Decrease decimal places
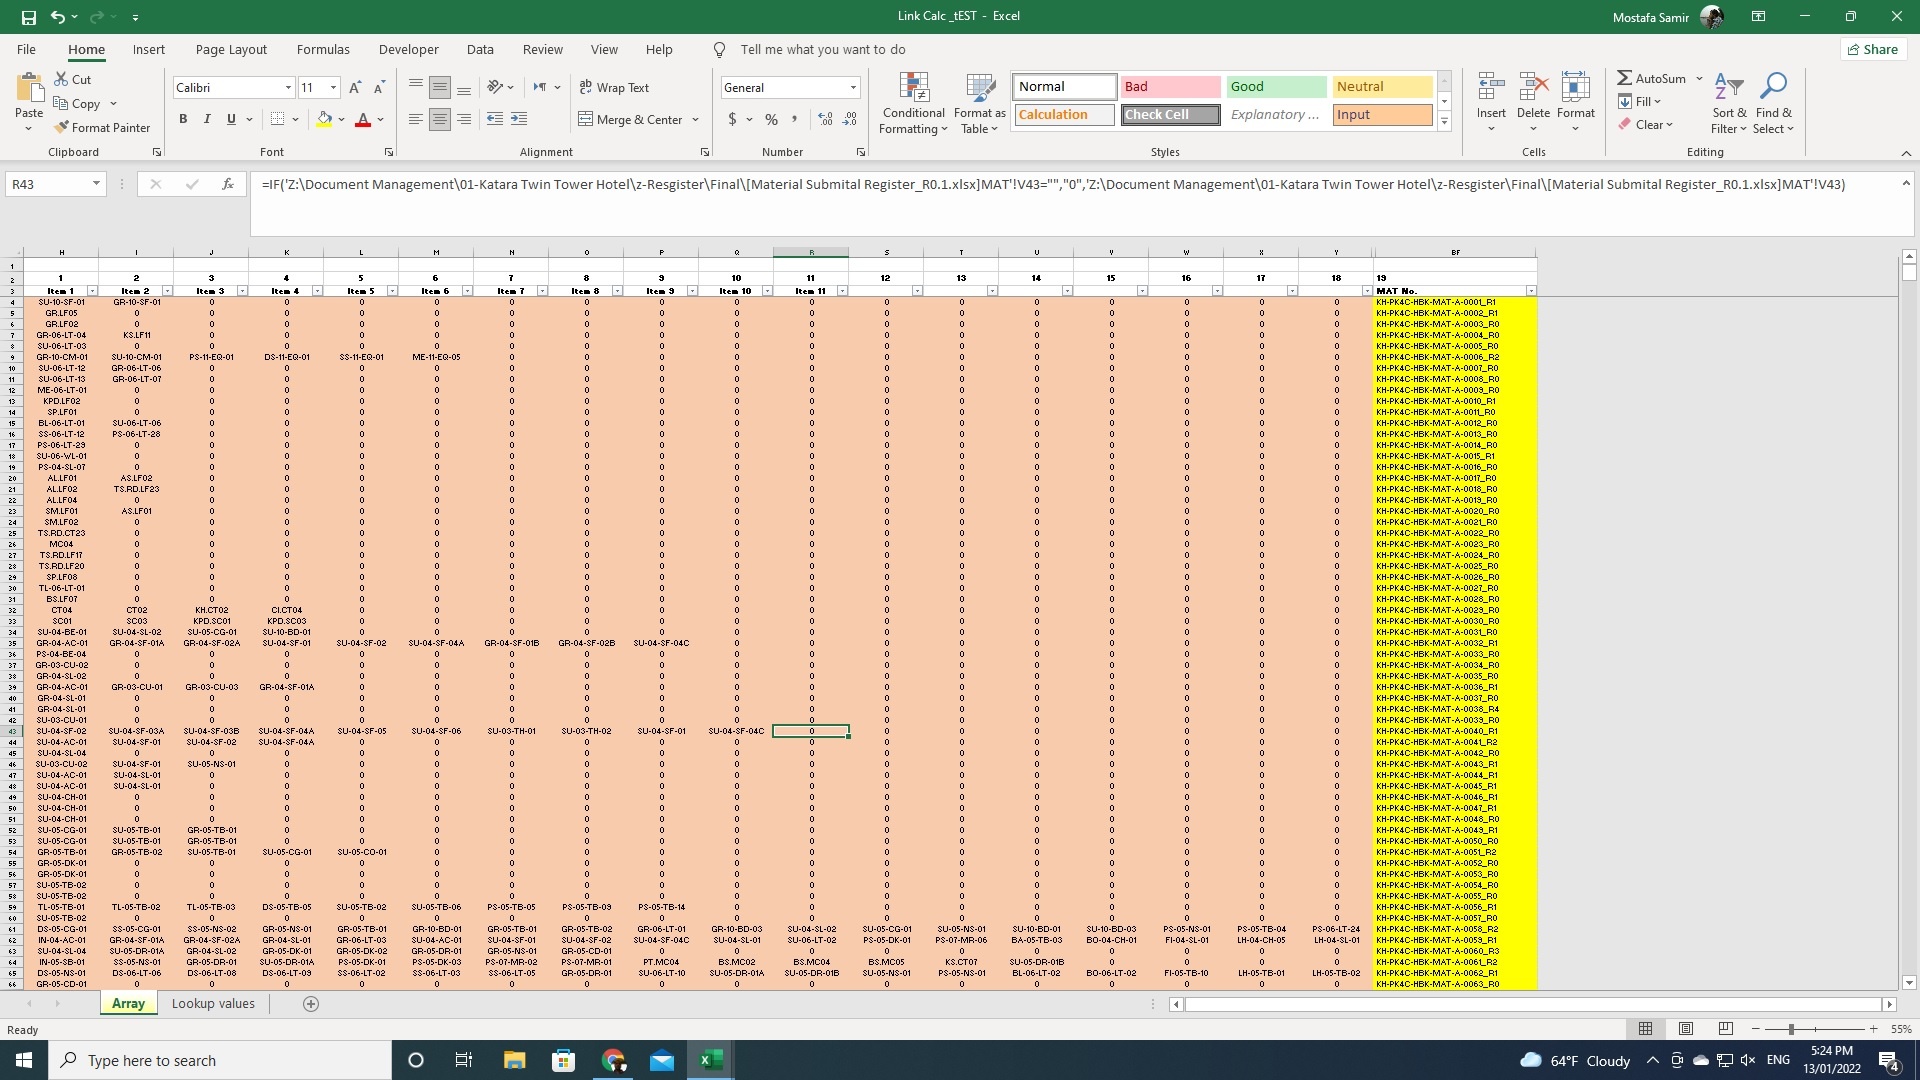Image resolution: width=1920 pixels, height=1080 pixels. [850, 119]
